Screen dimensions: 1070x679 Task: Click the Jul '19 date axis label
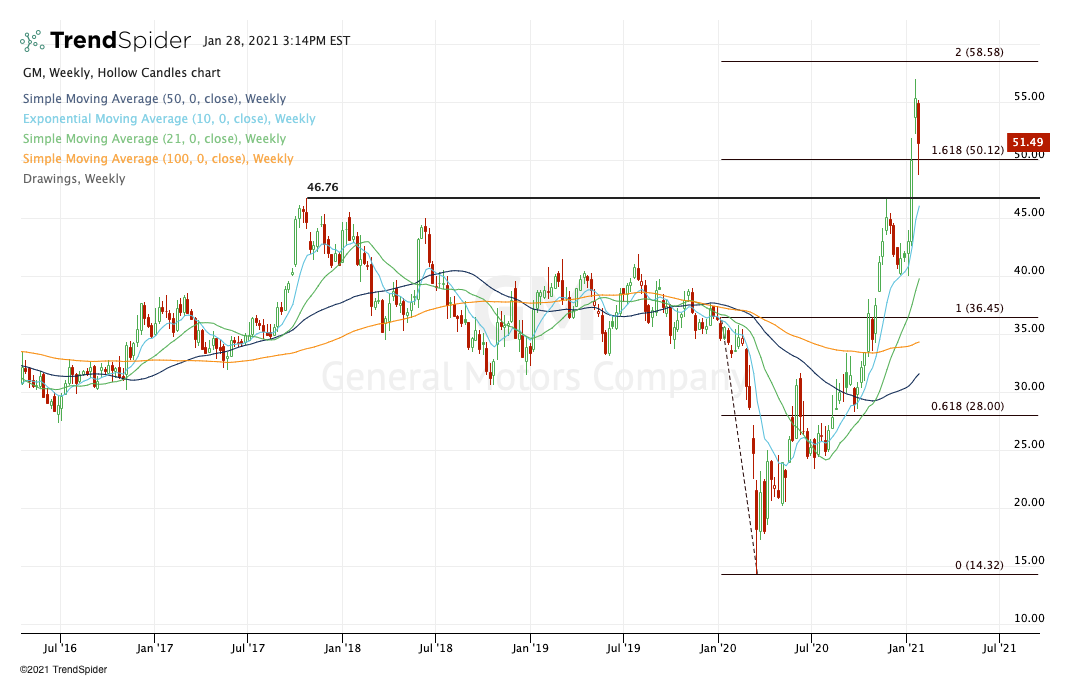click(623, 648)
